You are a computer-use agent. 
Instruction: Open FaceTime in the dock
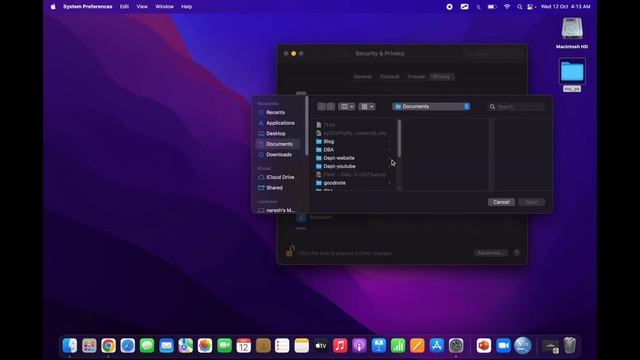(224, 346)
